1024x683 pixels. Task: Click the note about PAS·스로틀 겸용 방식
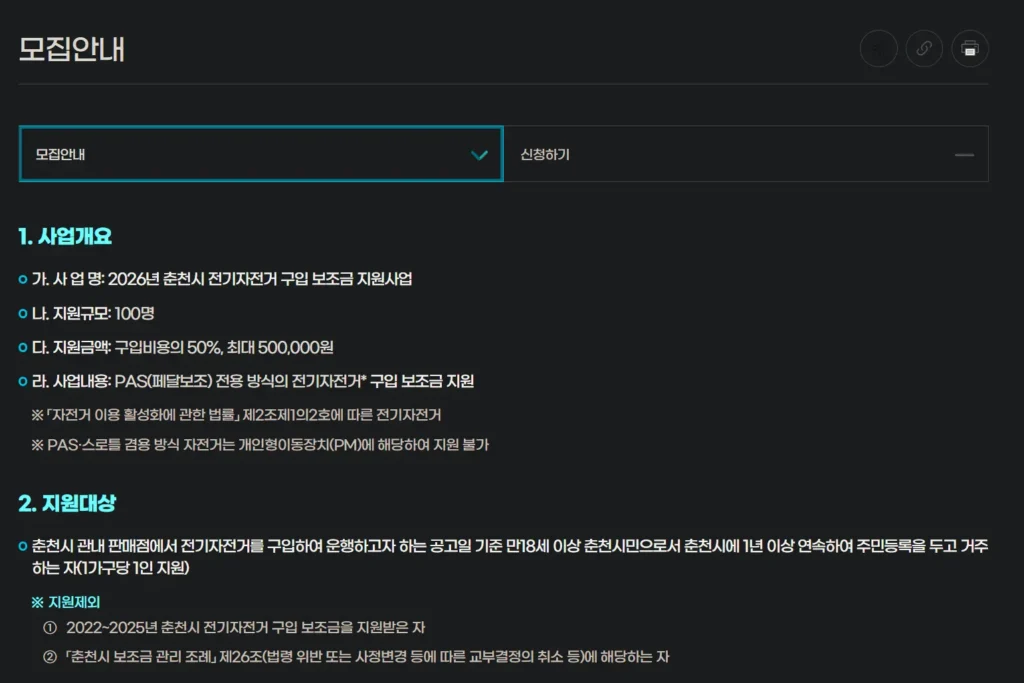[x=260, y=445]
